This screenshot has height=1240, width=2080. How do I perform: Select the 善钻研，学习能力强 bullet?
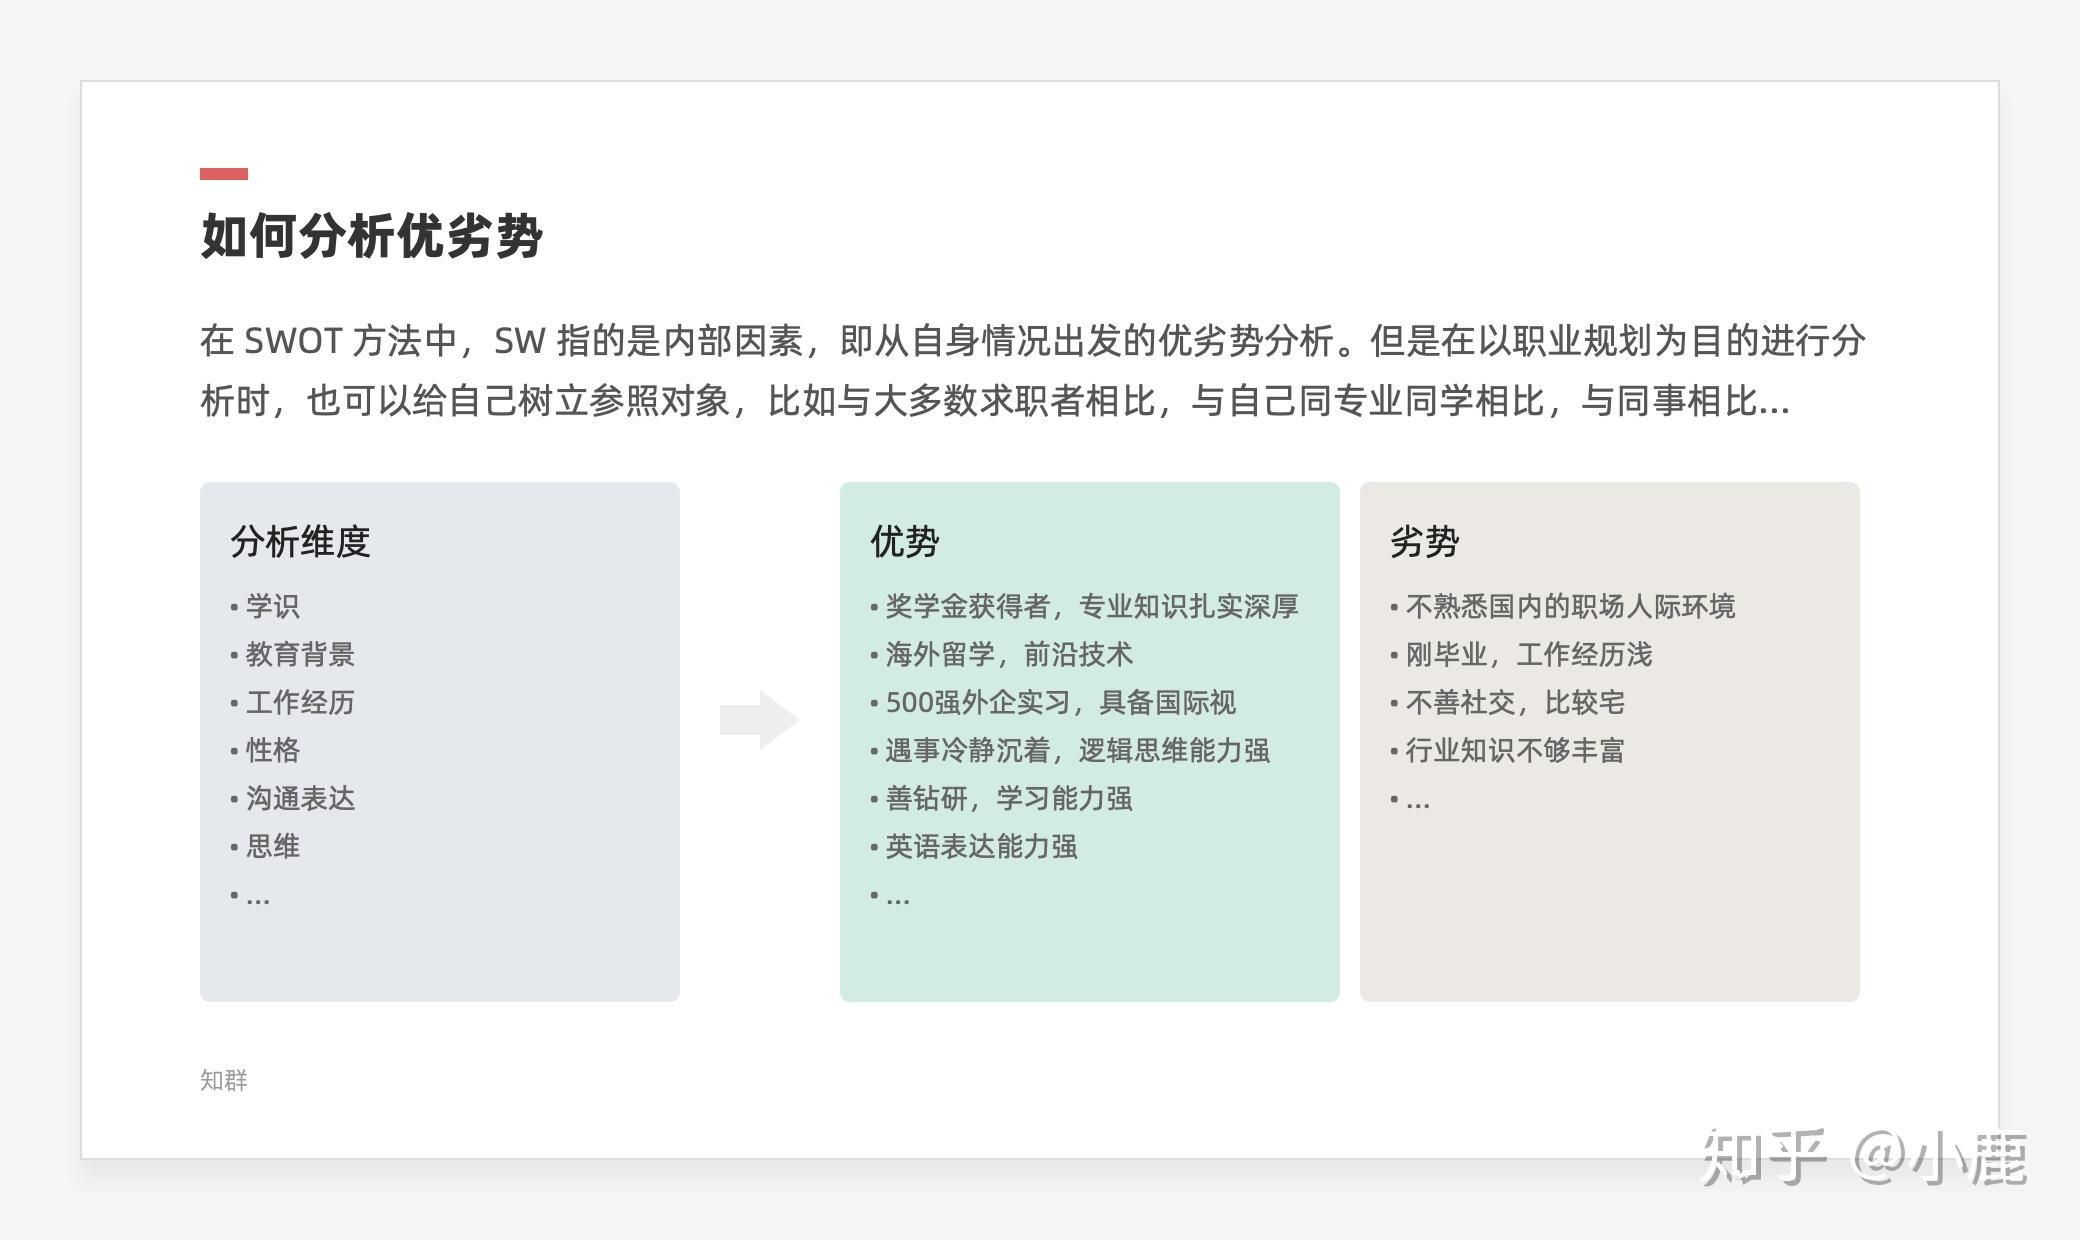1001,798
